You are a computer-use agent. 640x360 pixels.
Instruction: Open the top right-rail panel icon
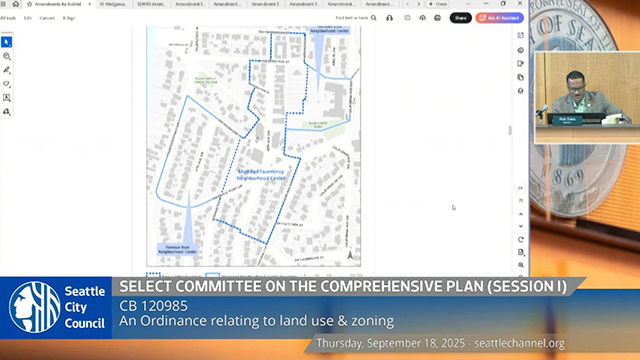pyautogui.click(x=520, y=36)
